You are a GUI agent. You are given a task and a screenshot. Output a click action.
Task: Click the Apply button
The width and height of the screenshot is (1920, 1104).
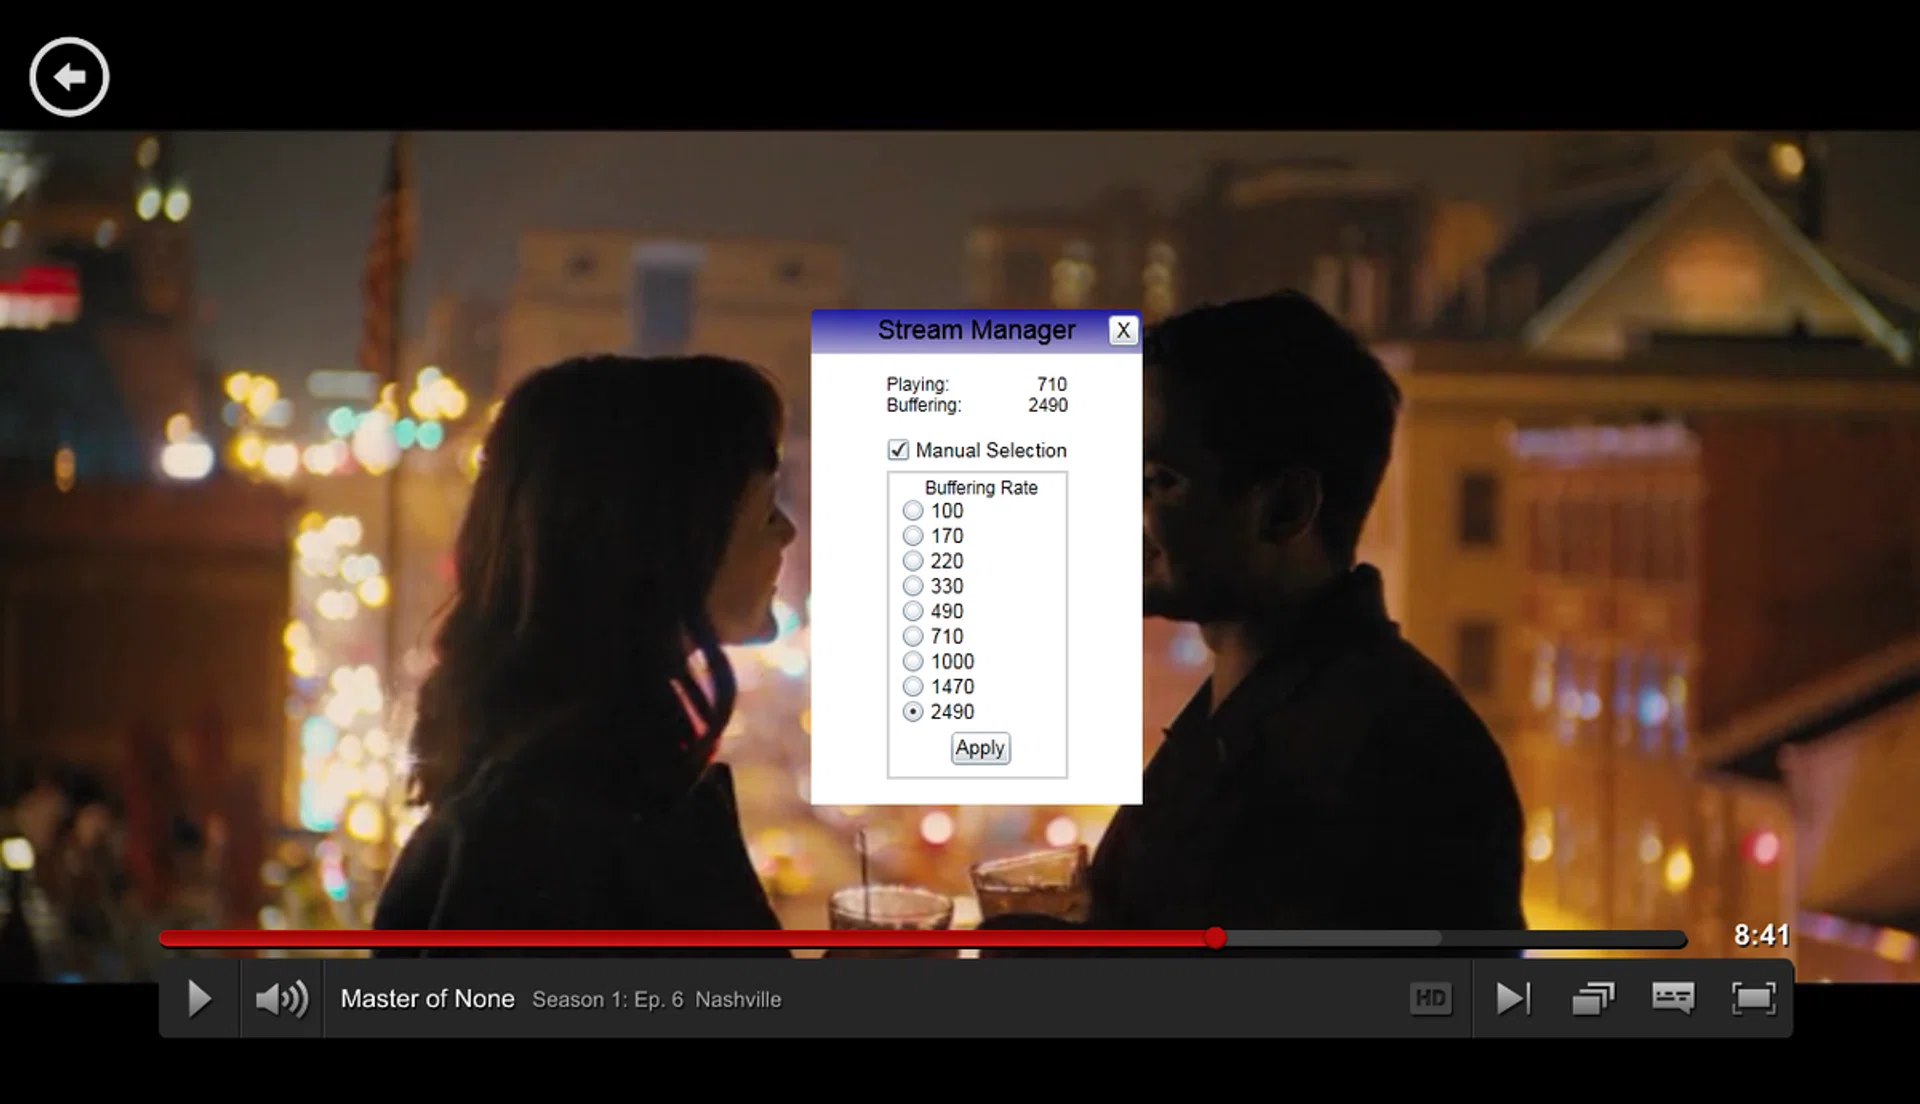point(980,748)
